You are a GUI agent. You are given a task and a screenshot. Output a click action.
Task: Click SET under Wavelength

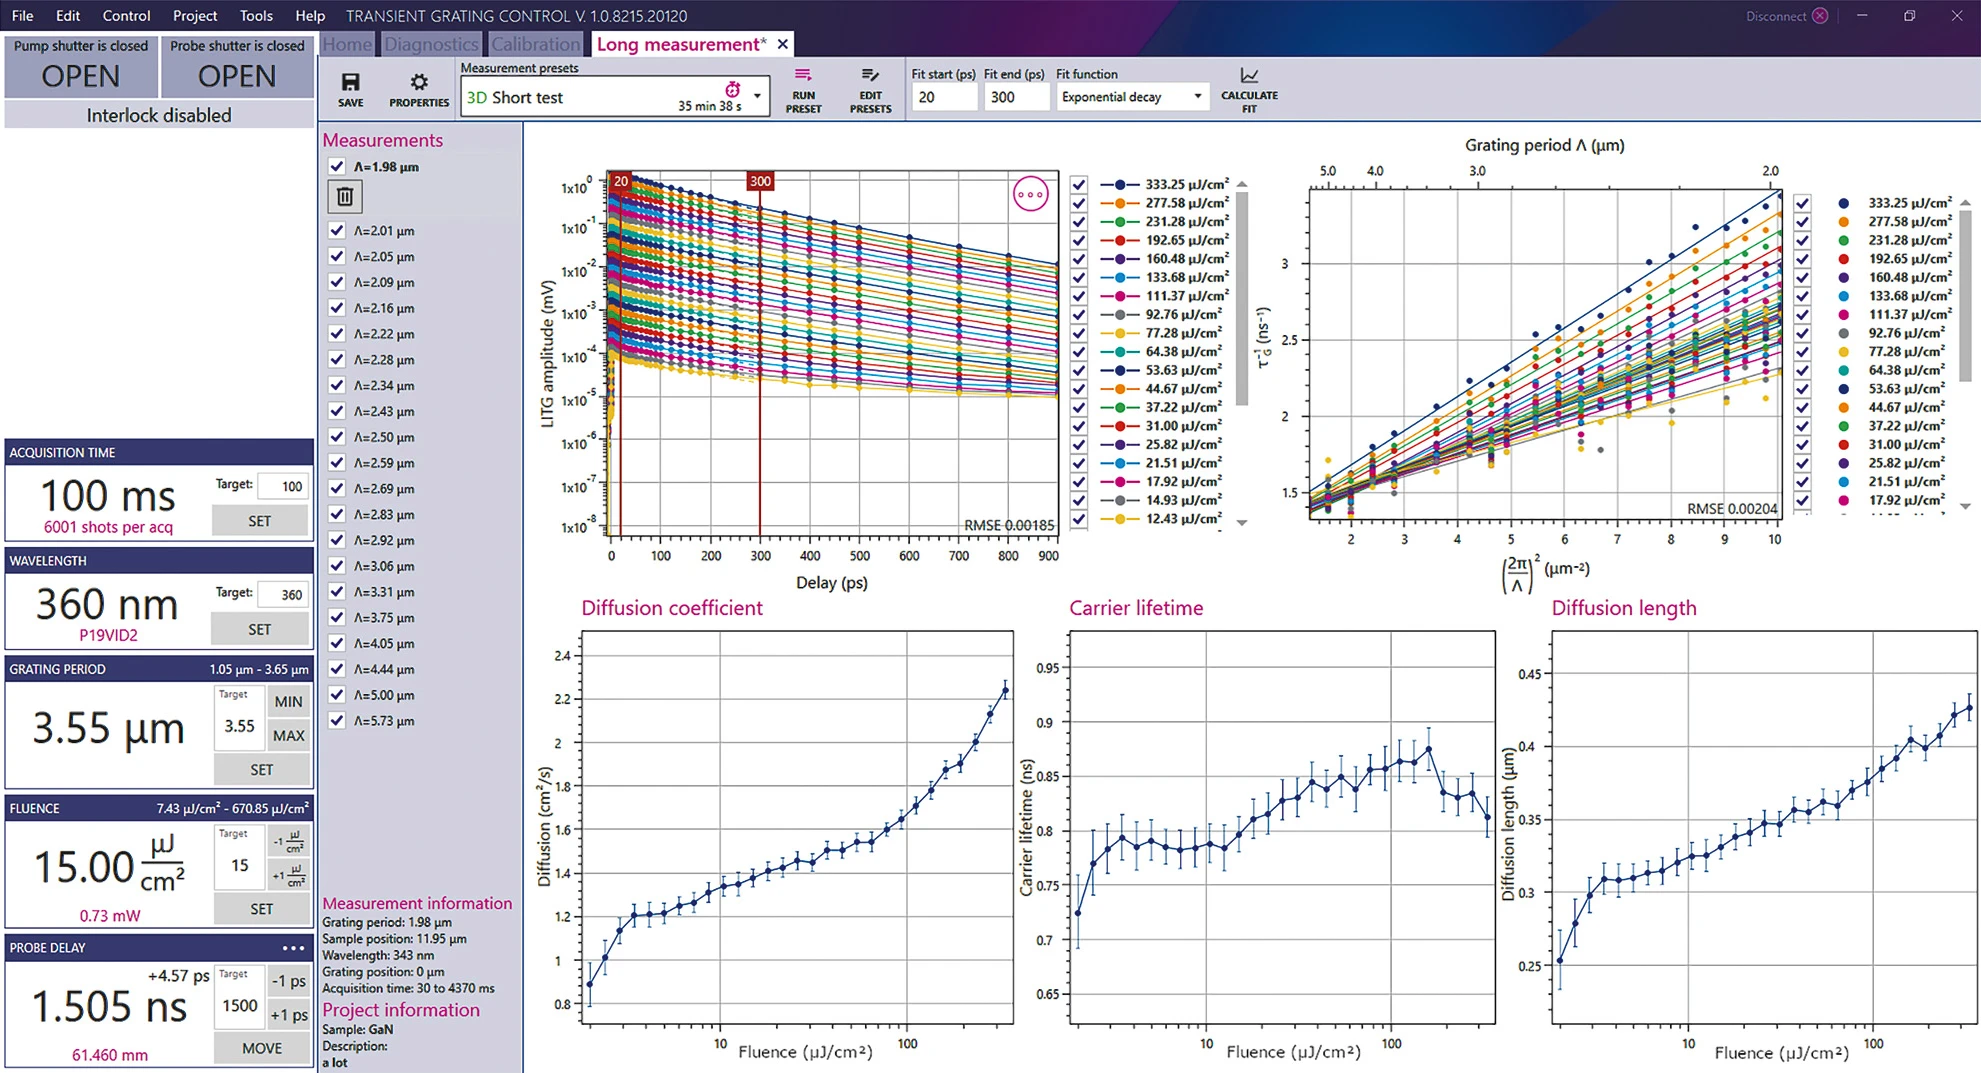[x=259, y=630]
